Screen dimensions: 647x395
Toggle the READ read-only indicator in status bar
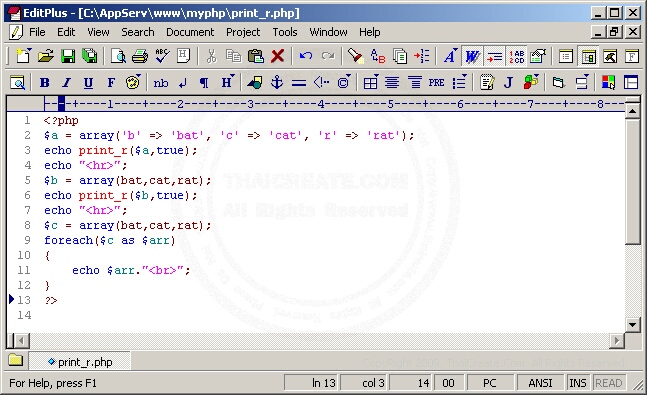coord(608,383)
